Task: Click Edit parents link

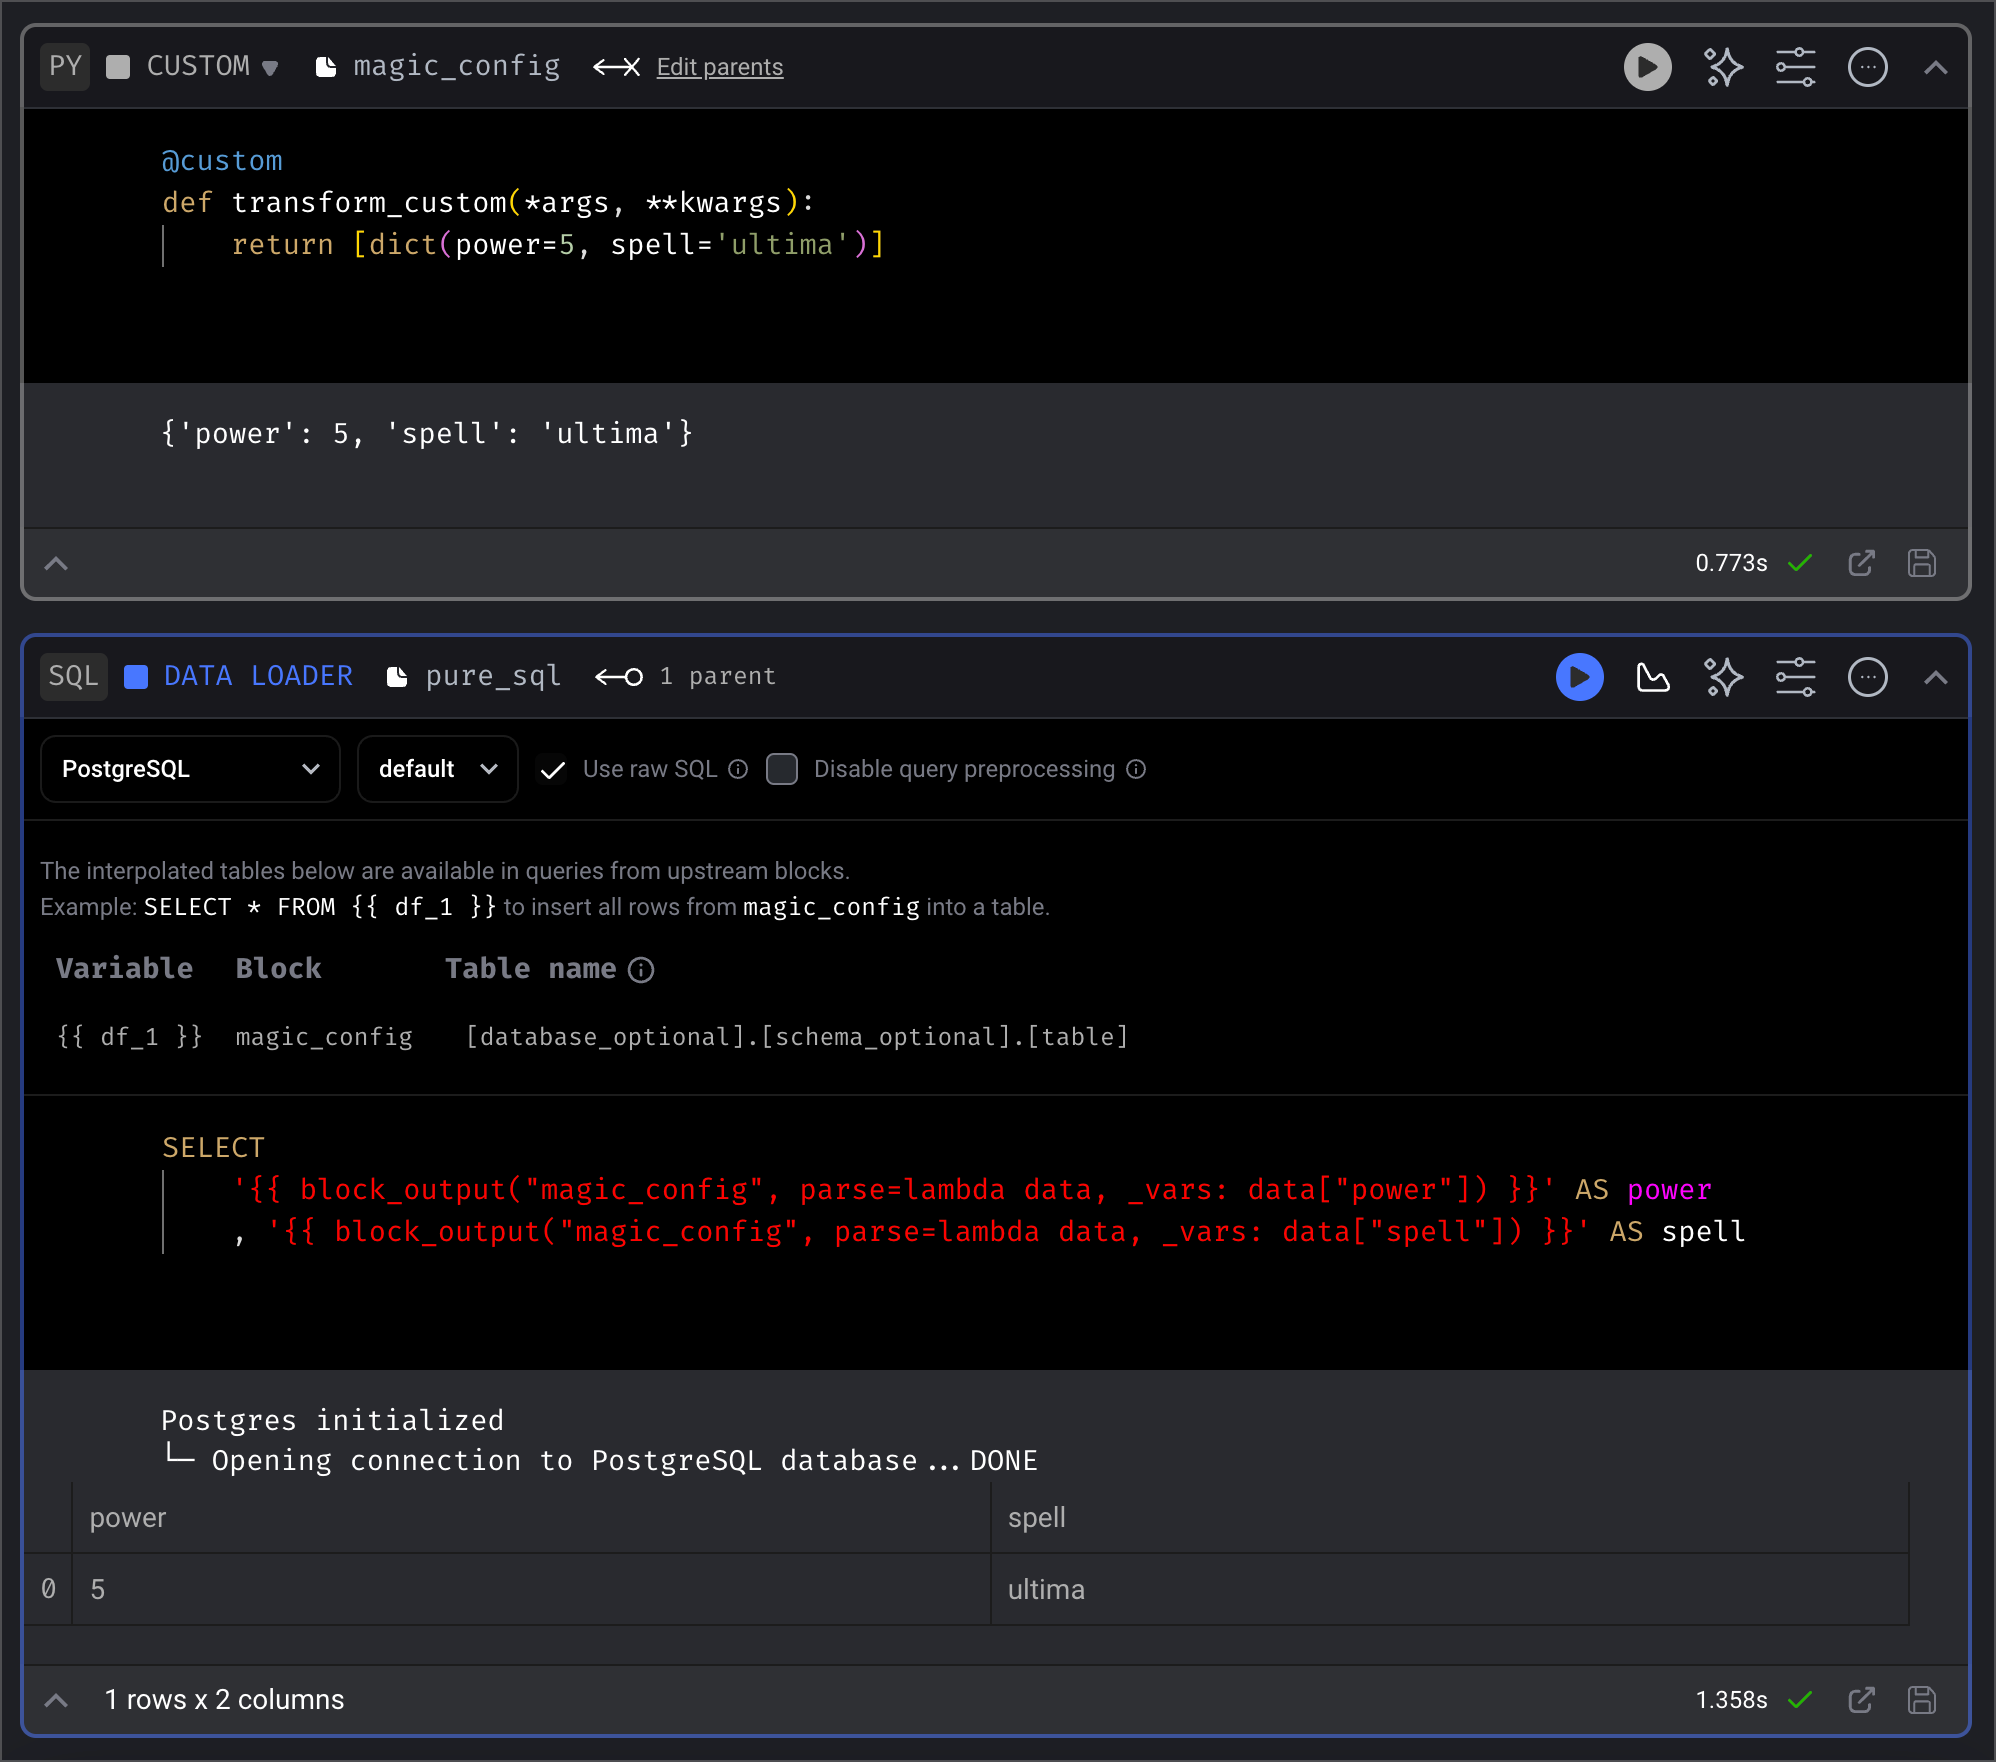Action: 719,67
